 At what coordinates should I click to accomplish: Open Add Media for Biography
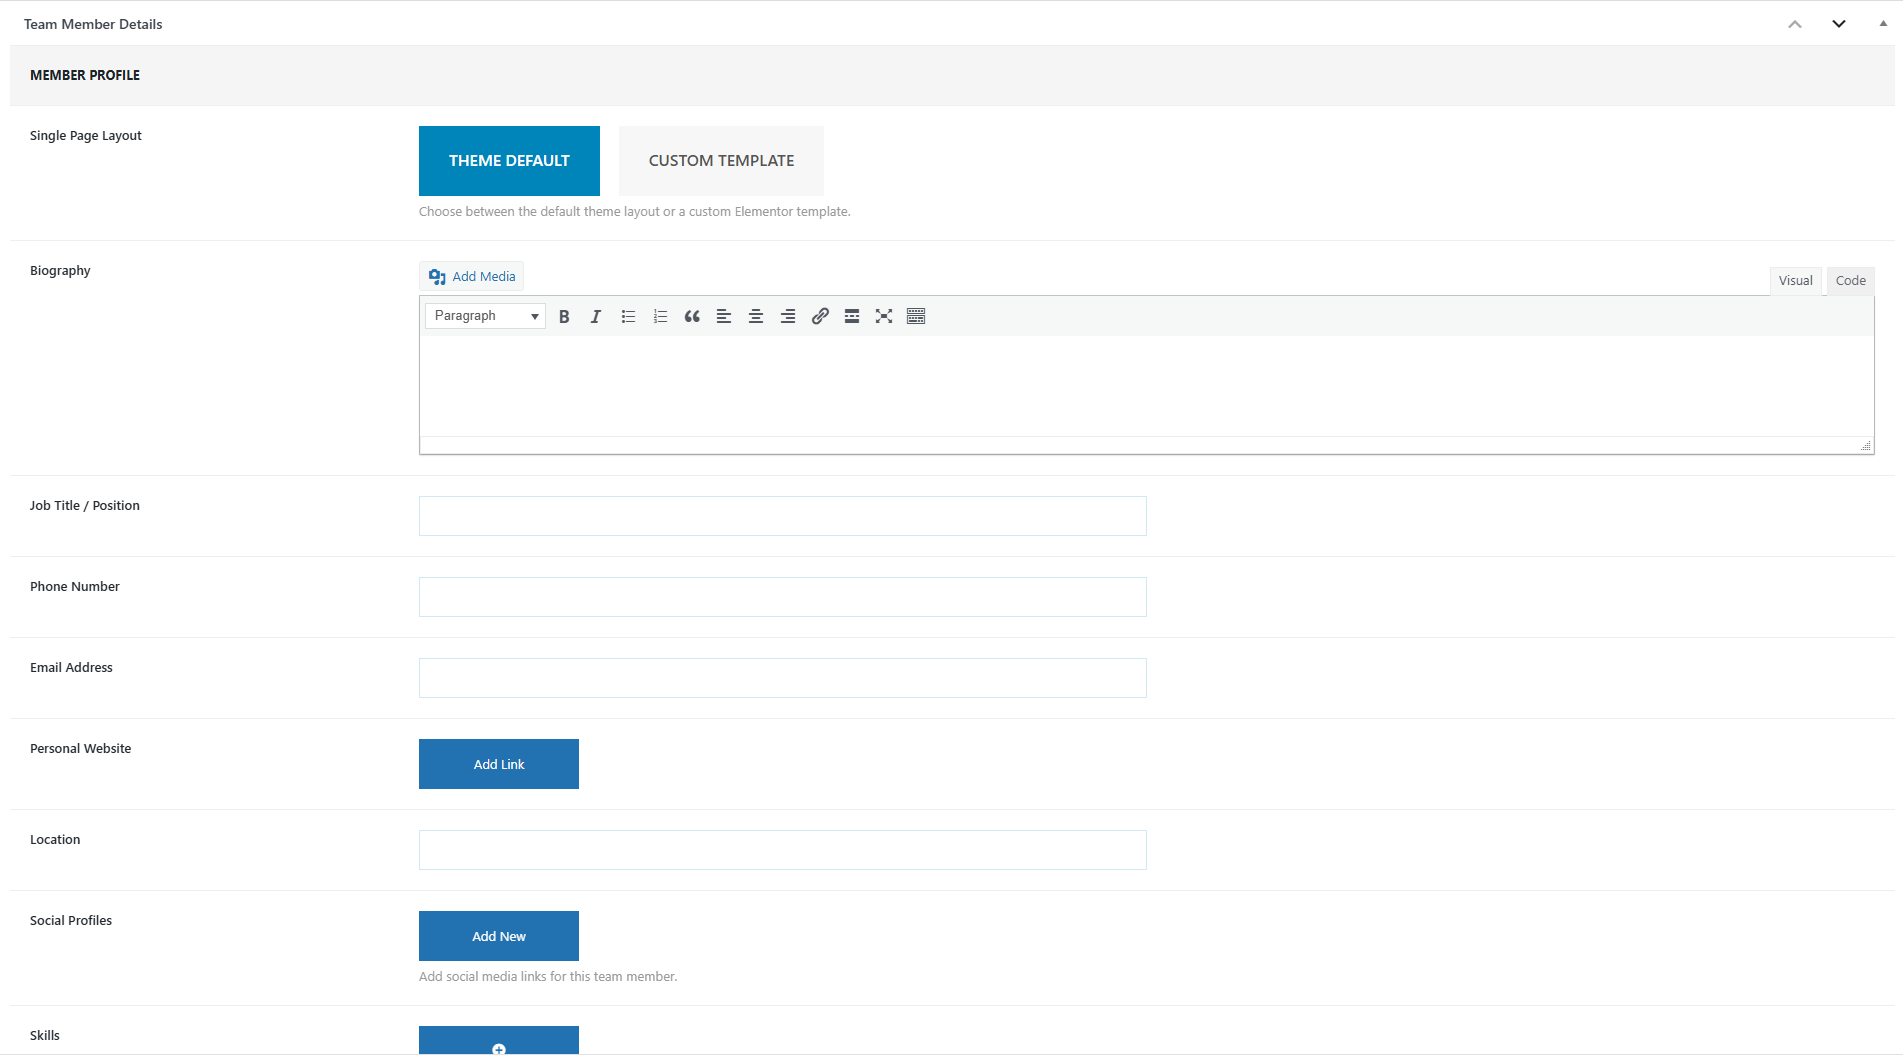tap(472, 277)
